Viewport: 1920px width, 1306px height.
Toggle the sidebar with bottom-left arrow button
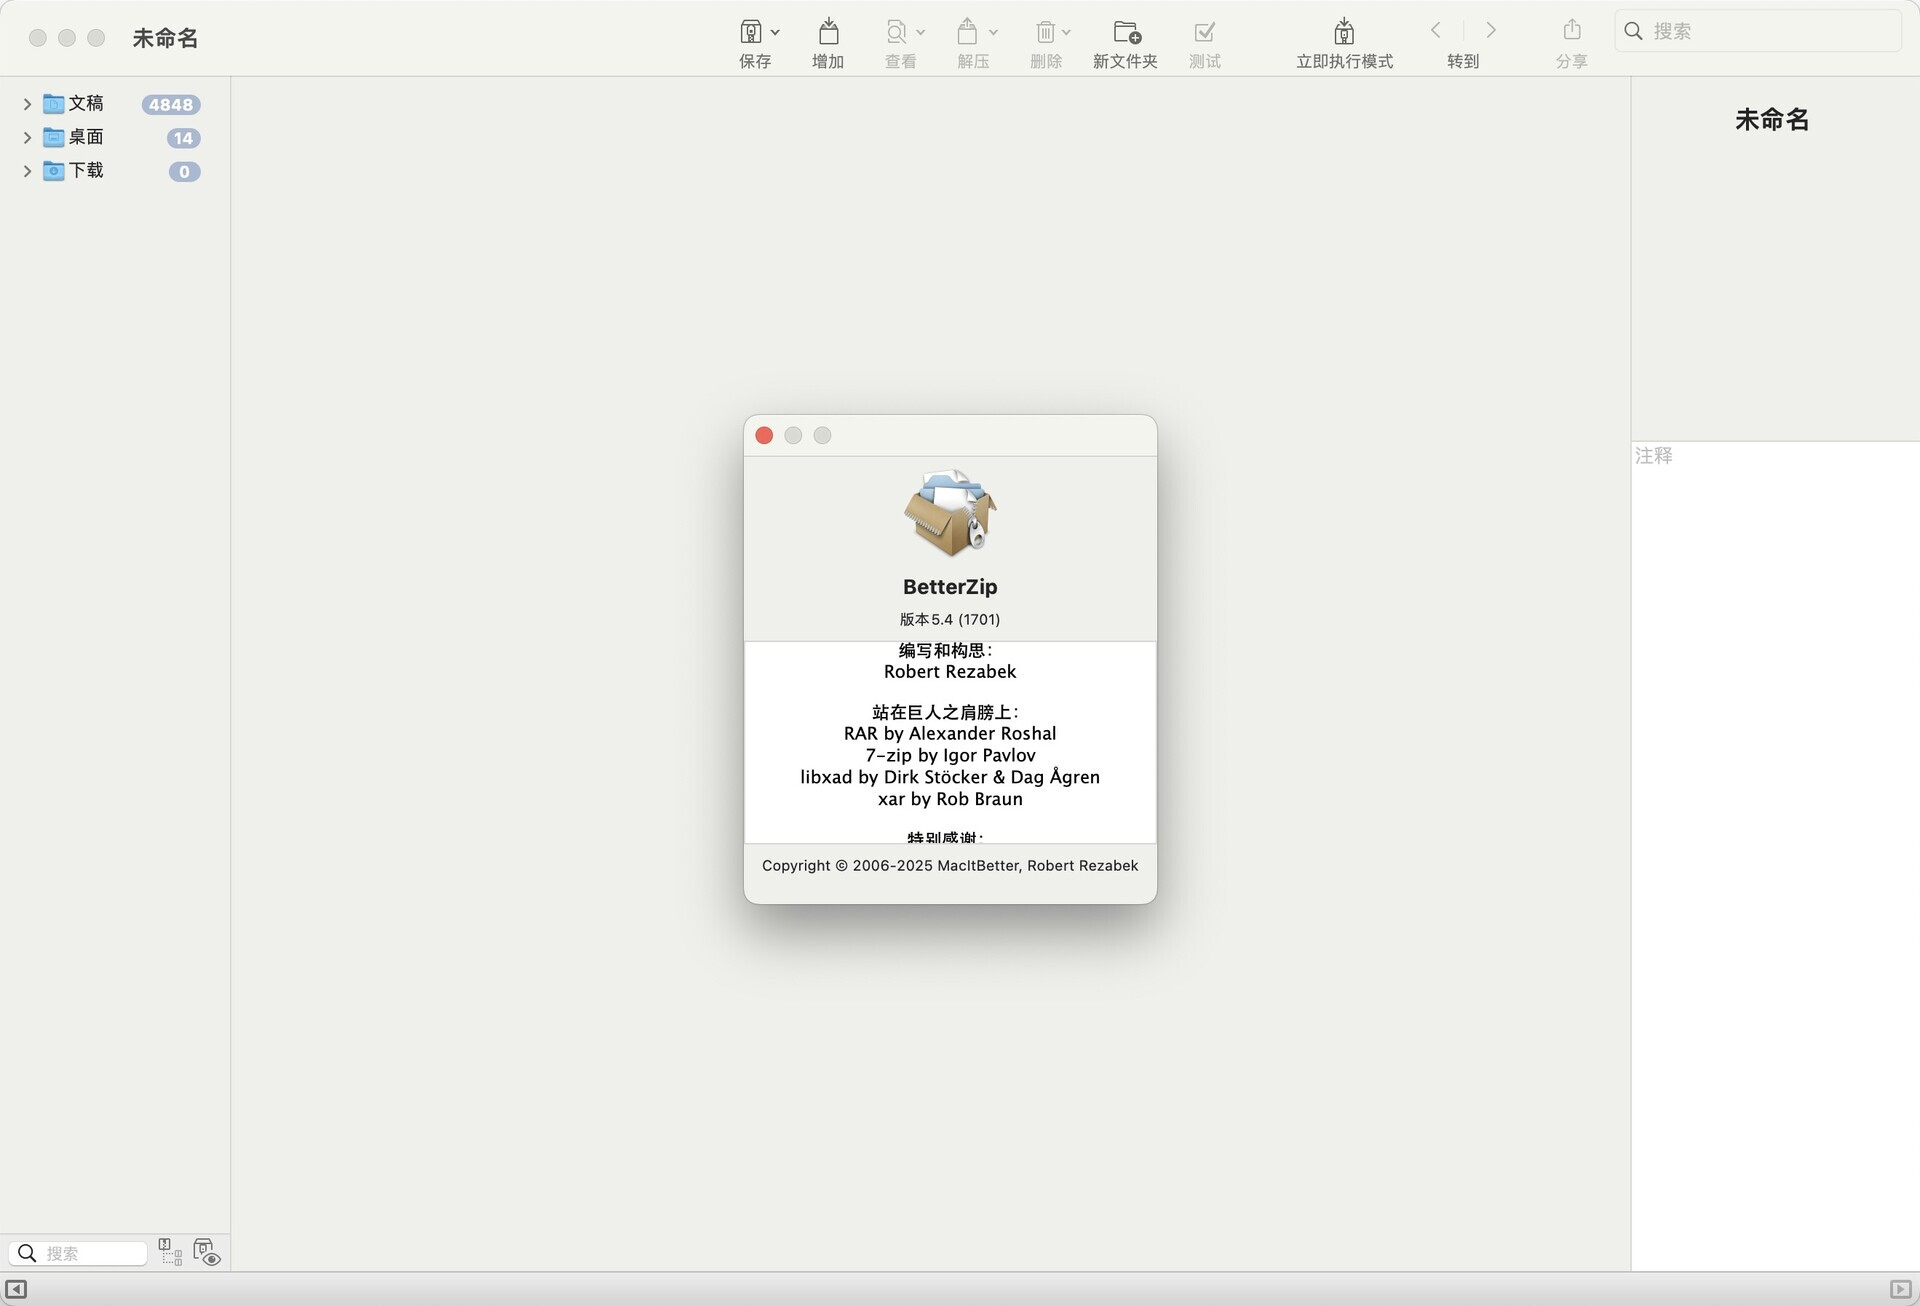coord(16,1290)
